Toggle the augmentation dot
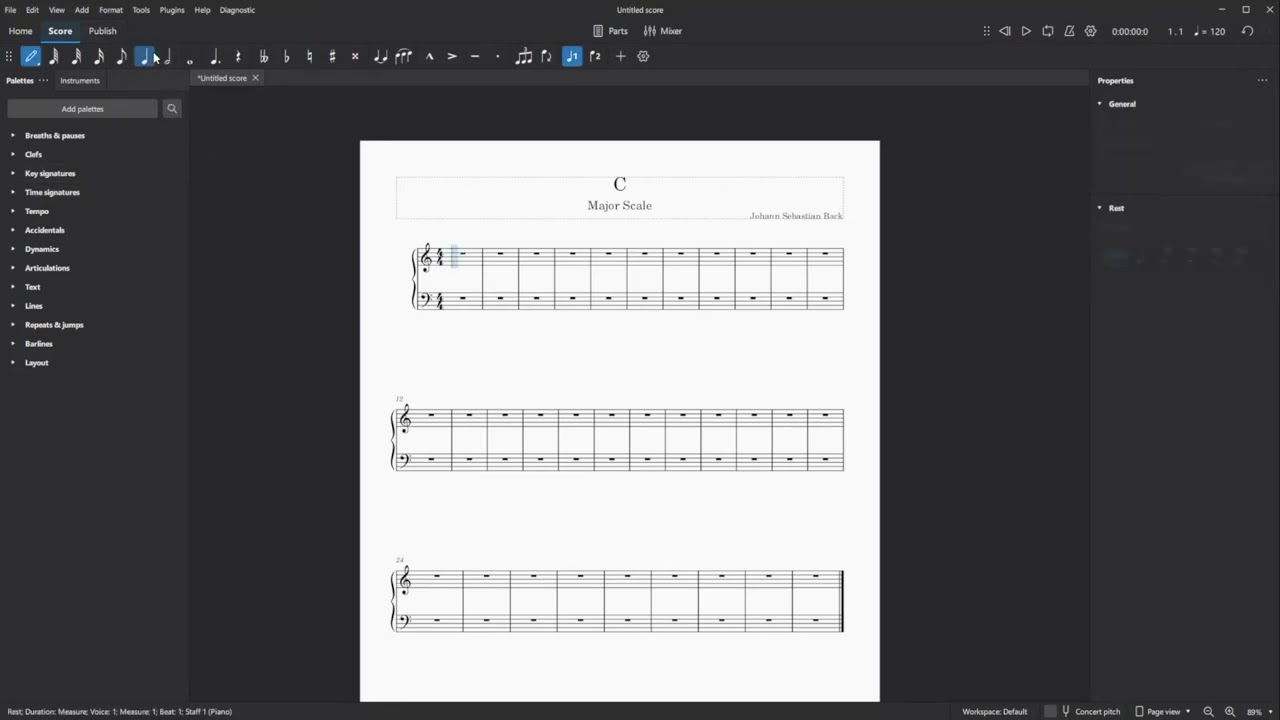This screenshot has width=1280, height=720. [x=214, y=57]
